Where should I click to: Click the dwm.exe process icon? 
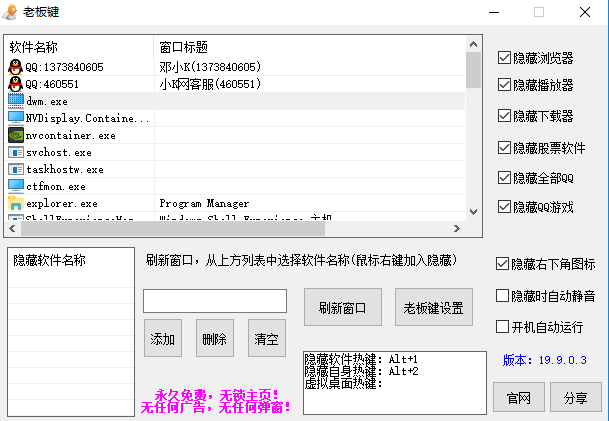pos(16,101)
